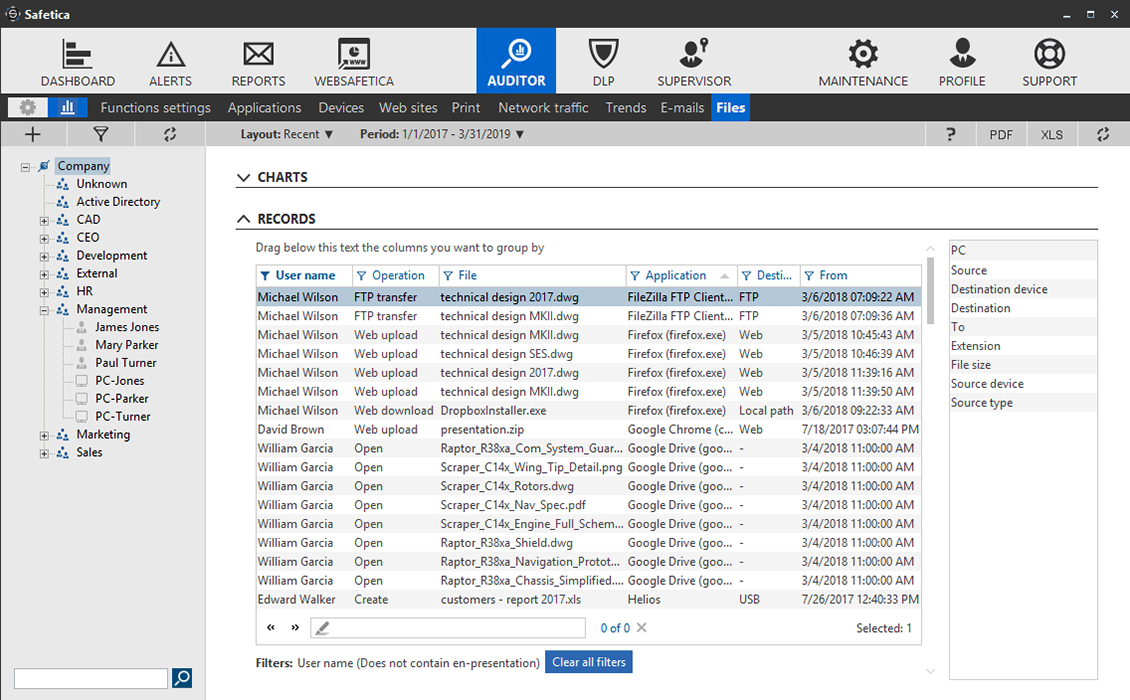Expand the CEO group

click(44, 239)
